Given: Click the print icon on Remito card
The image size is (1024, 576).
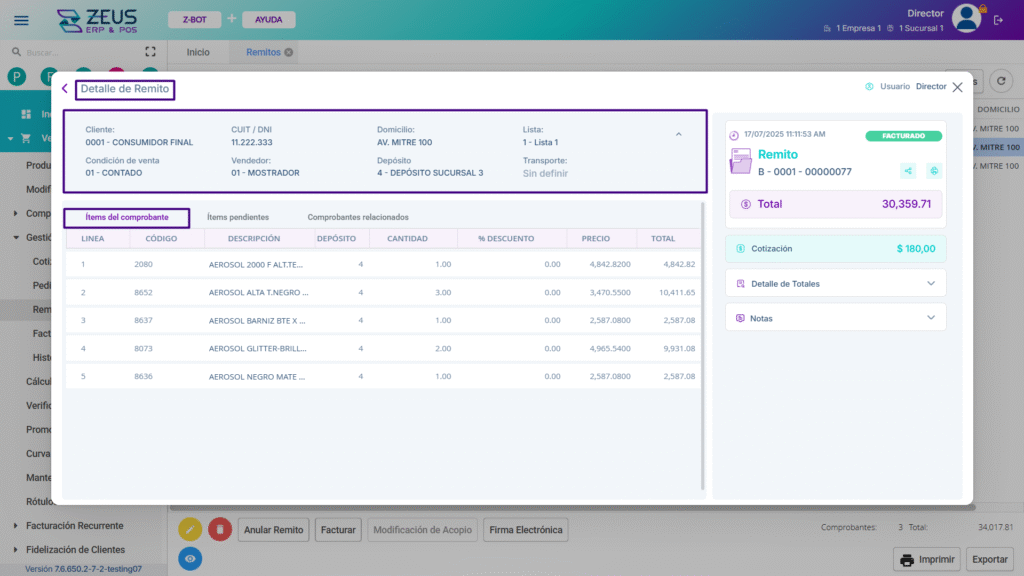Looking at the screenshot, I should coord(934,171).
